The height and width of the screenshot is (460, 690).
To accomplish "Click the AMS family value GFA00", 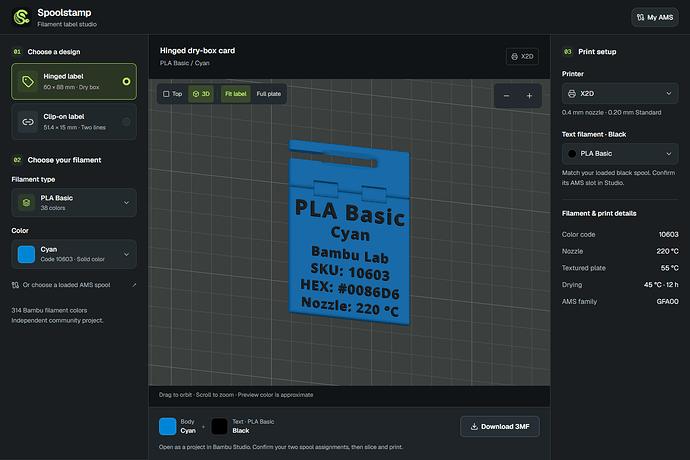I will point(668,302).
